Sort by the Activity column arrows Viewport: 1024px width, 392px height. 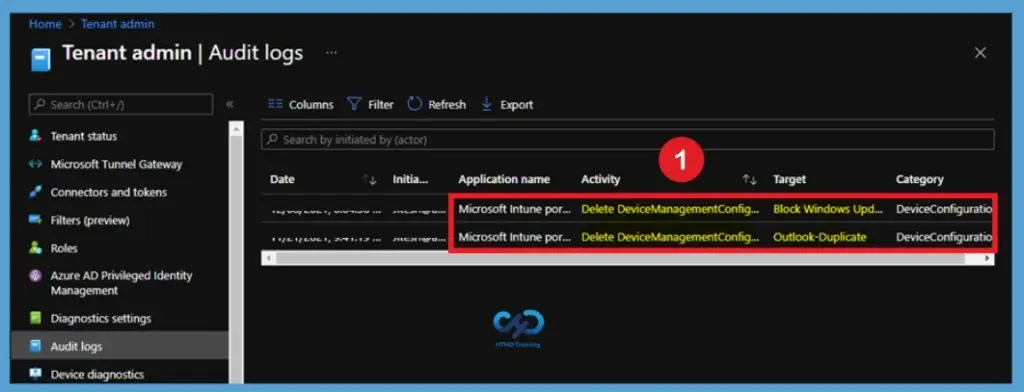(749, 180)
